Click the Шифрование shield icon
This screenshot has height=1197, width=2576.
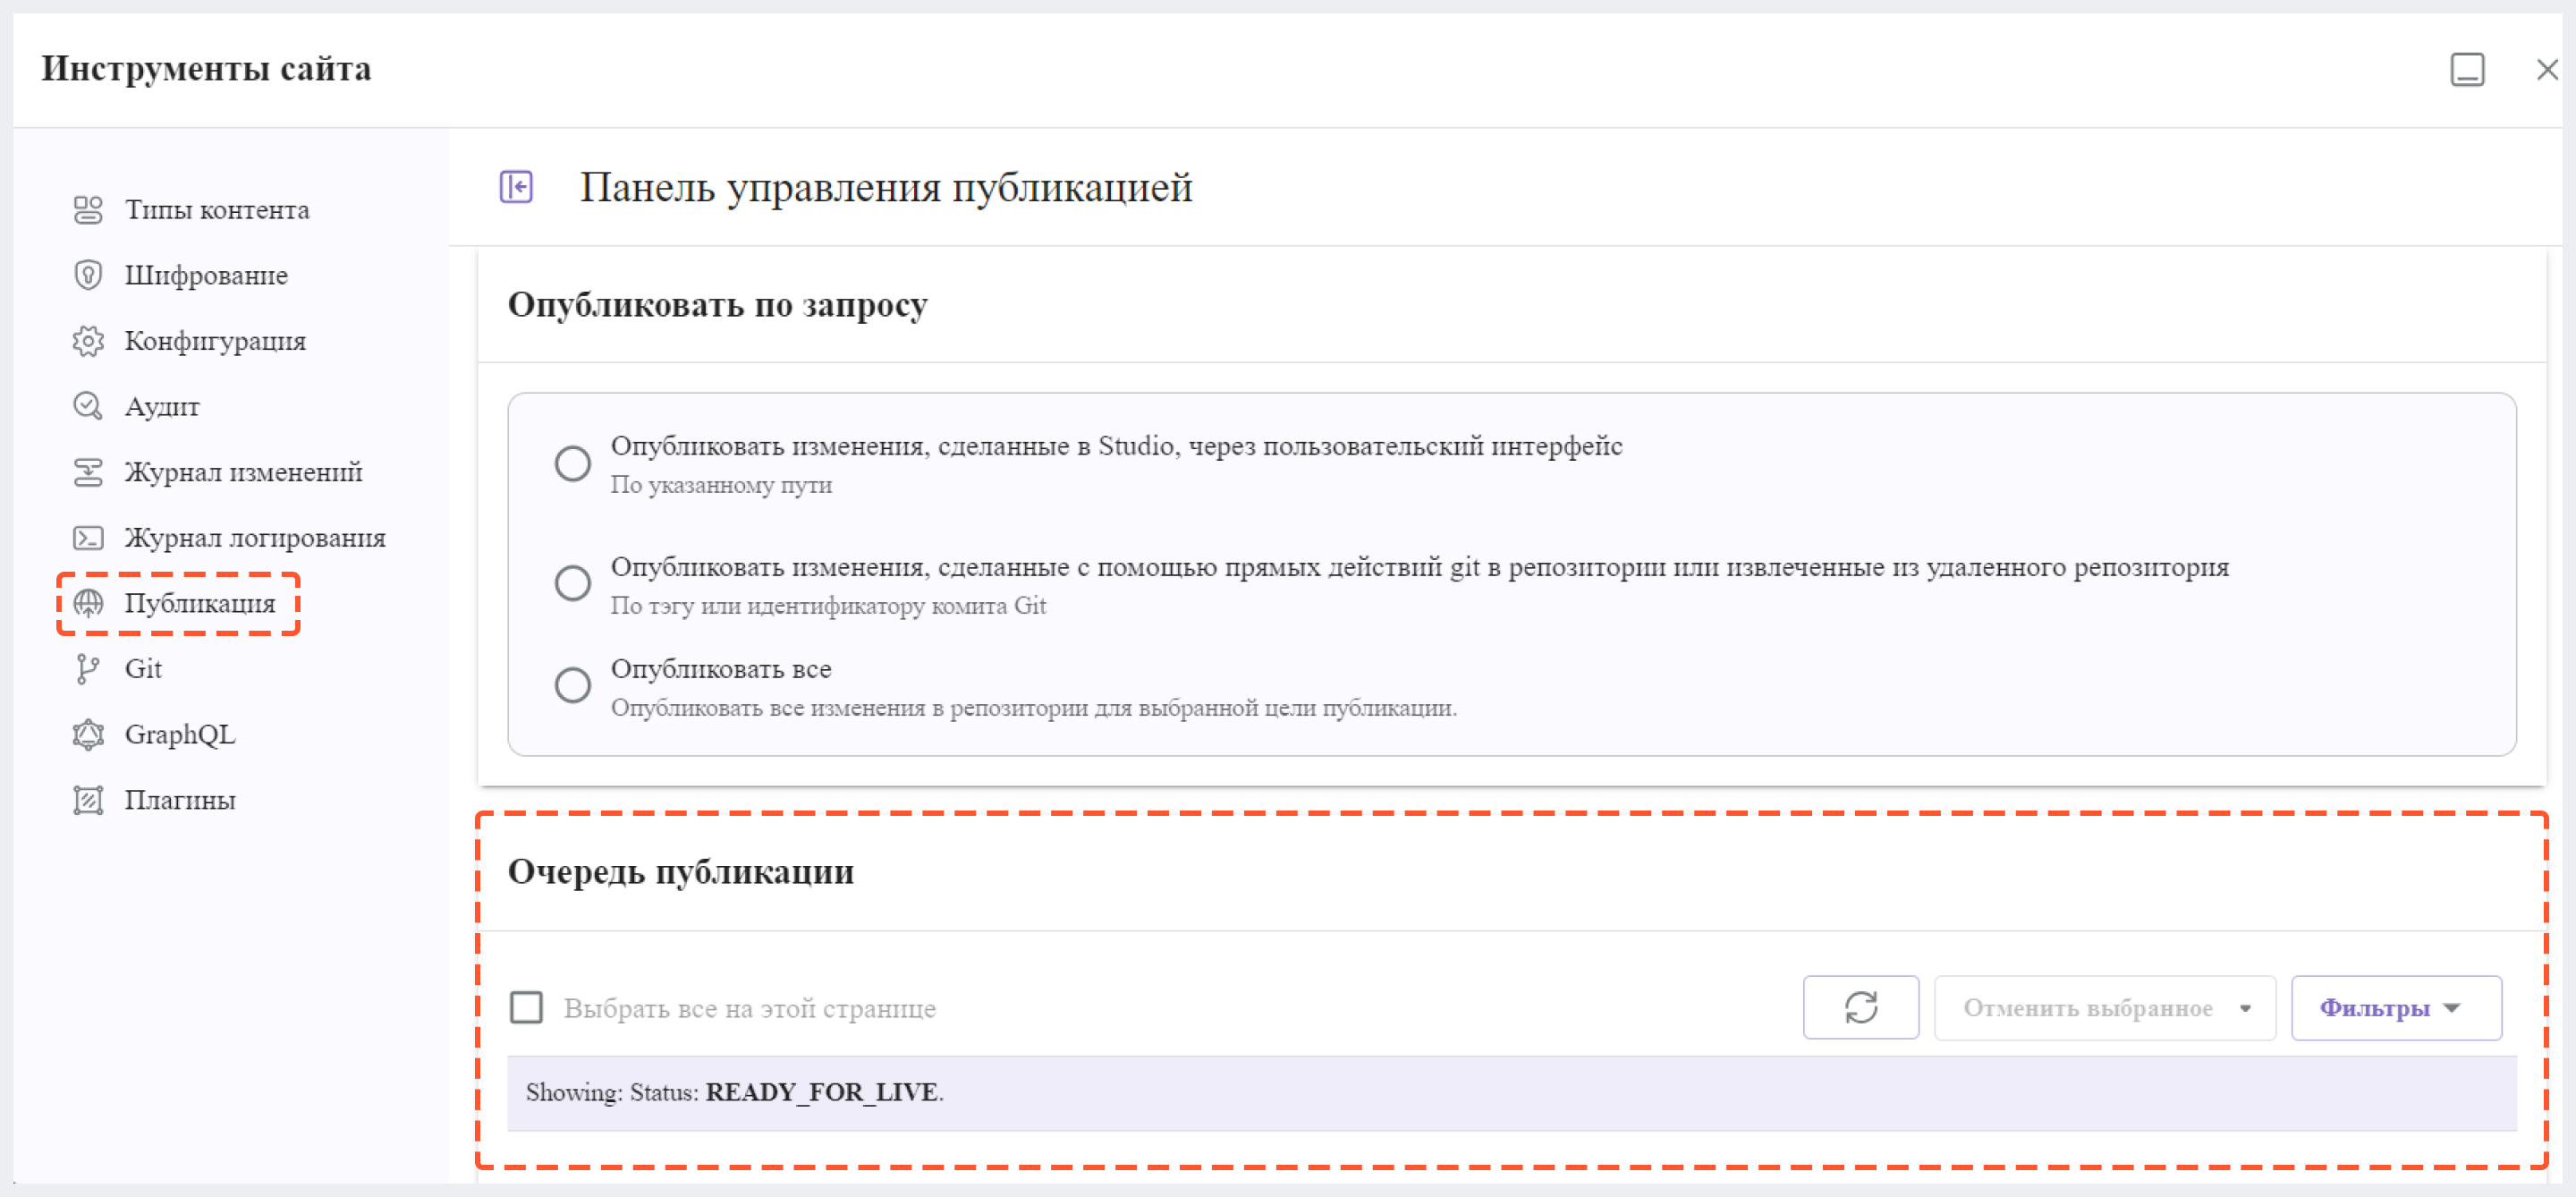click(88, 275)
